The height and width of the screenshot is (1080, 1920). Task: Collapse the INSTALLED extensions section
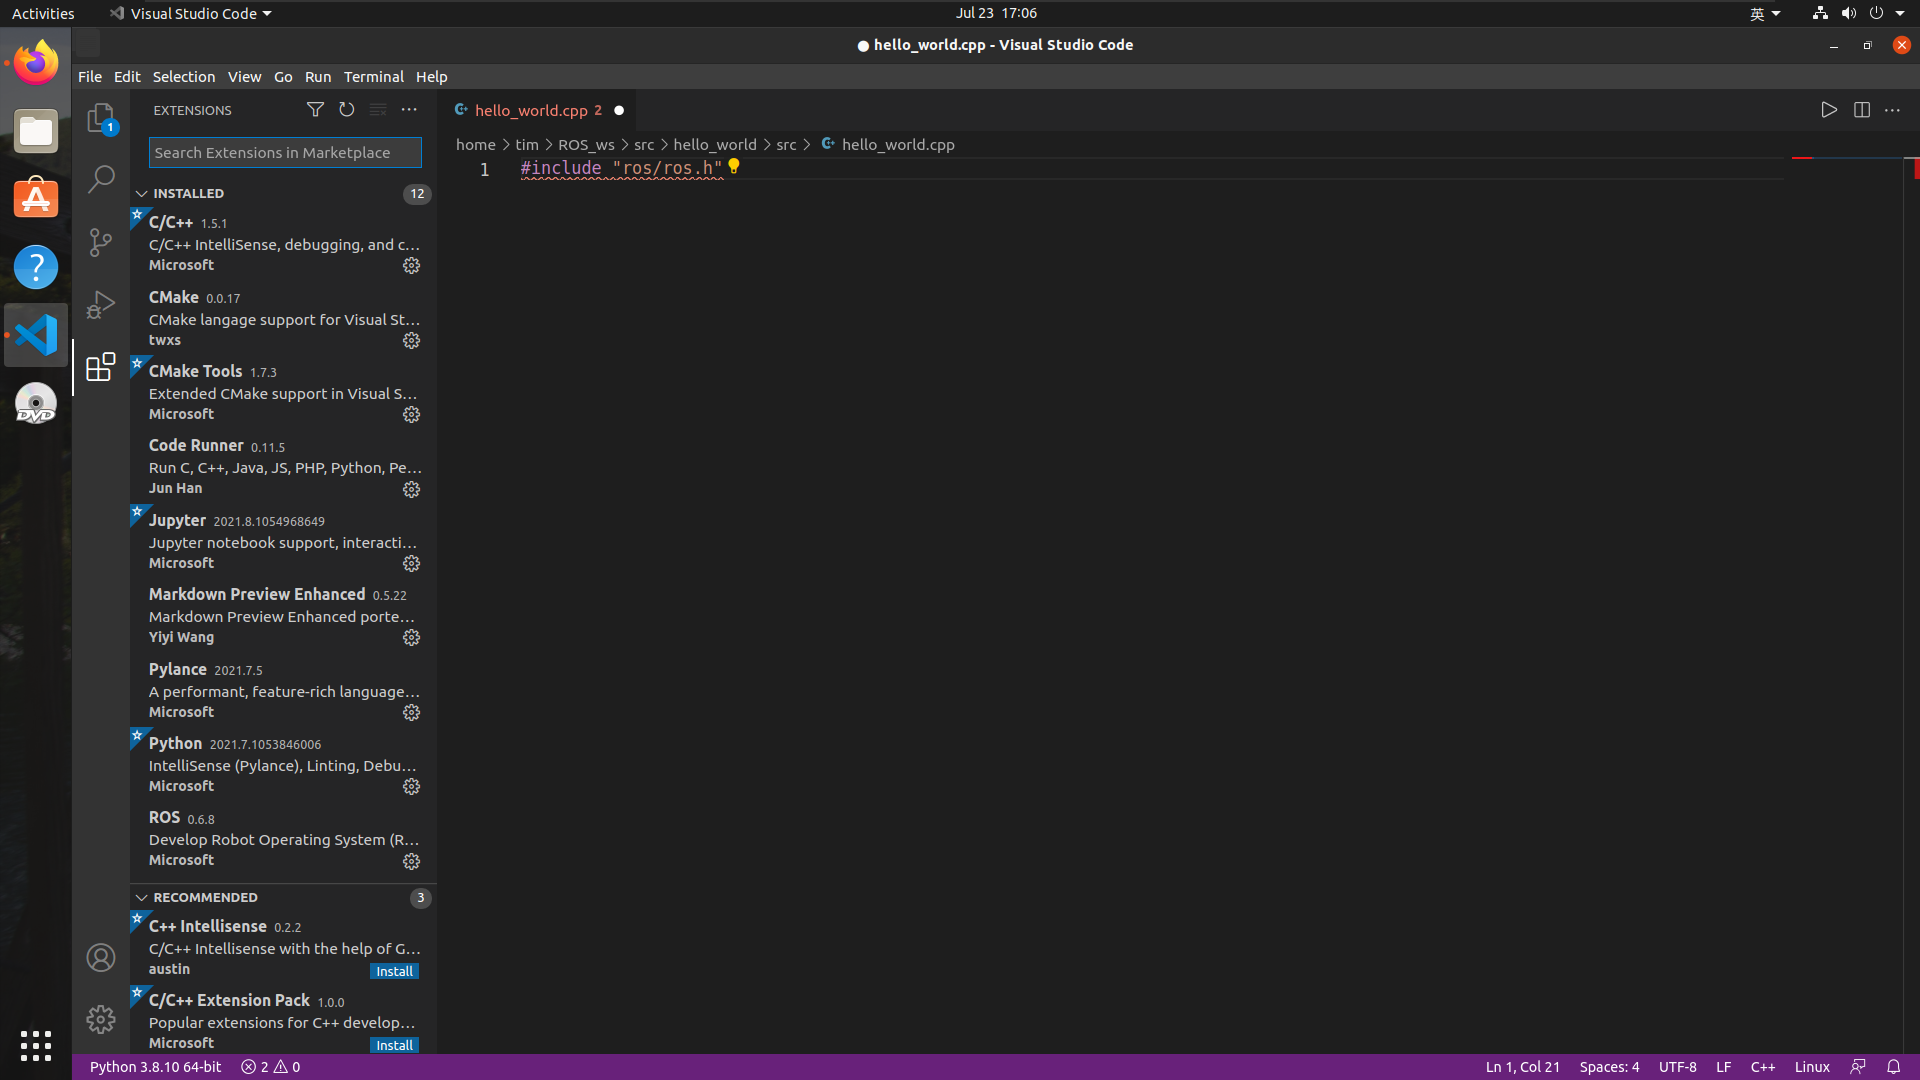click(142, 194)
